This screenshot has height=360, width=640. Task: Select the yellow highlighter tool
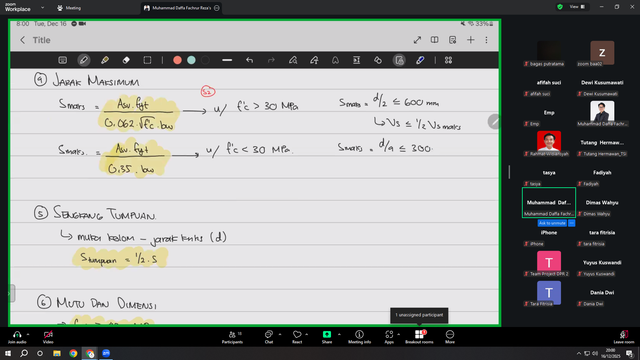click(x=105, y=60)
